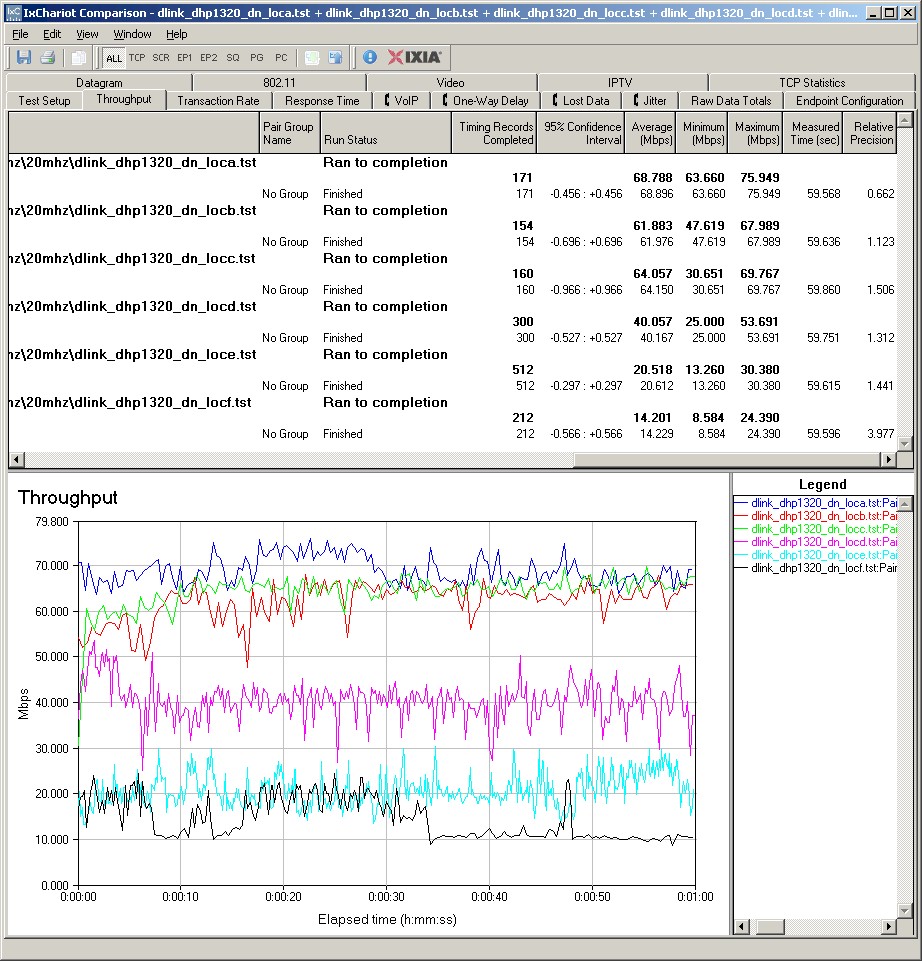Click the green locc.tst legend entry
The image size is (922, 961).
pos(815,529)
